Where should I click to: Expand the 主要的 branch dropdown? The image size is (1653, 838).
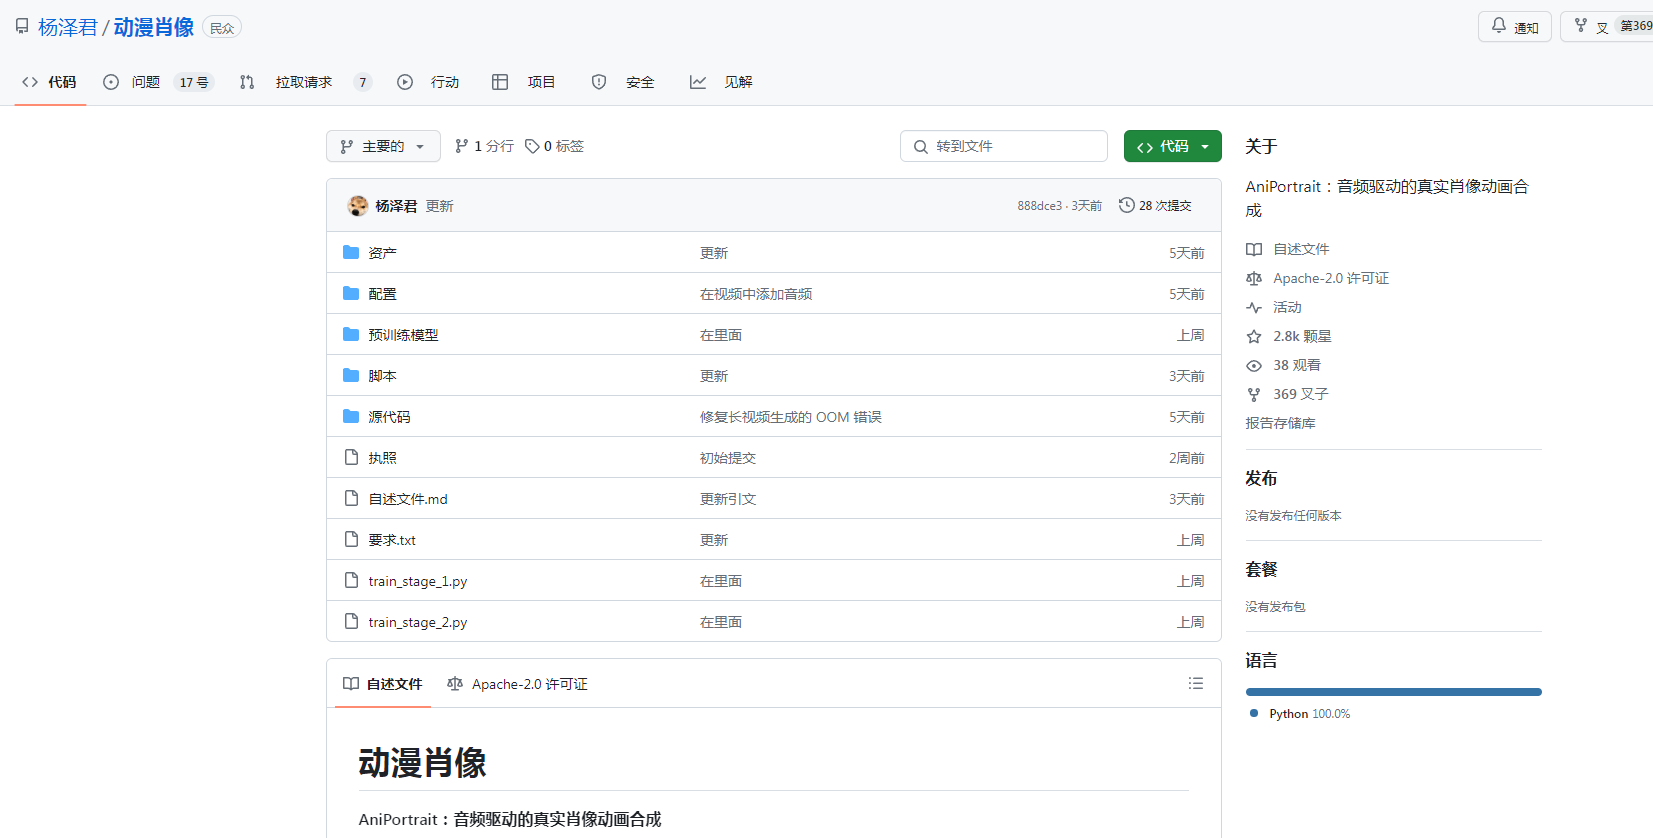pos(382,147)
